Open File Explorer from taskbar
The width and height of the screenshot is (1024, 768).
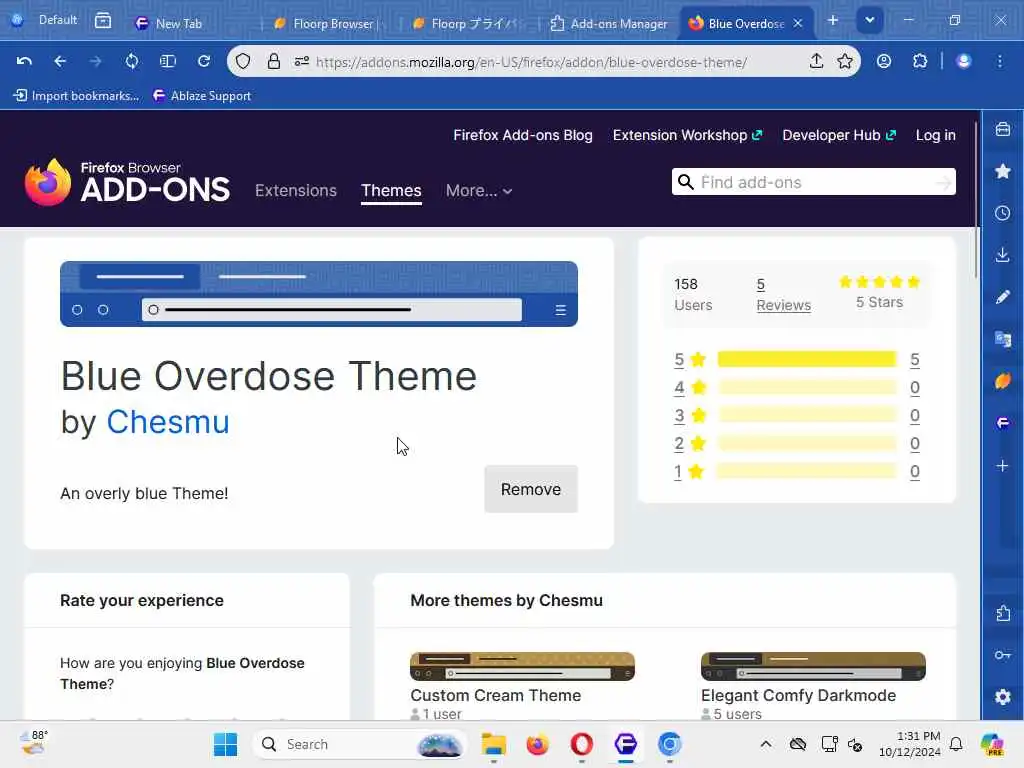[x=494, y=744]
